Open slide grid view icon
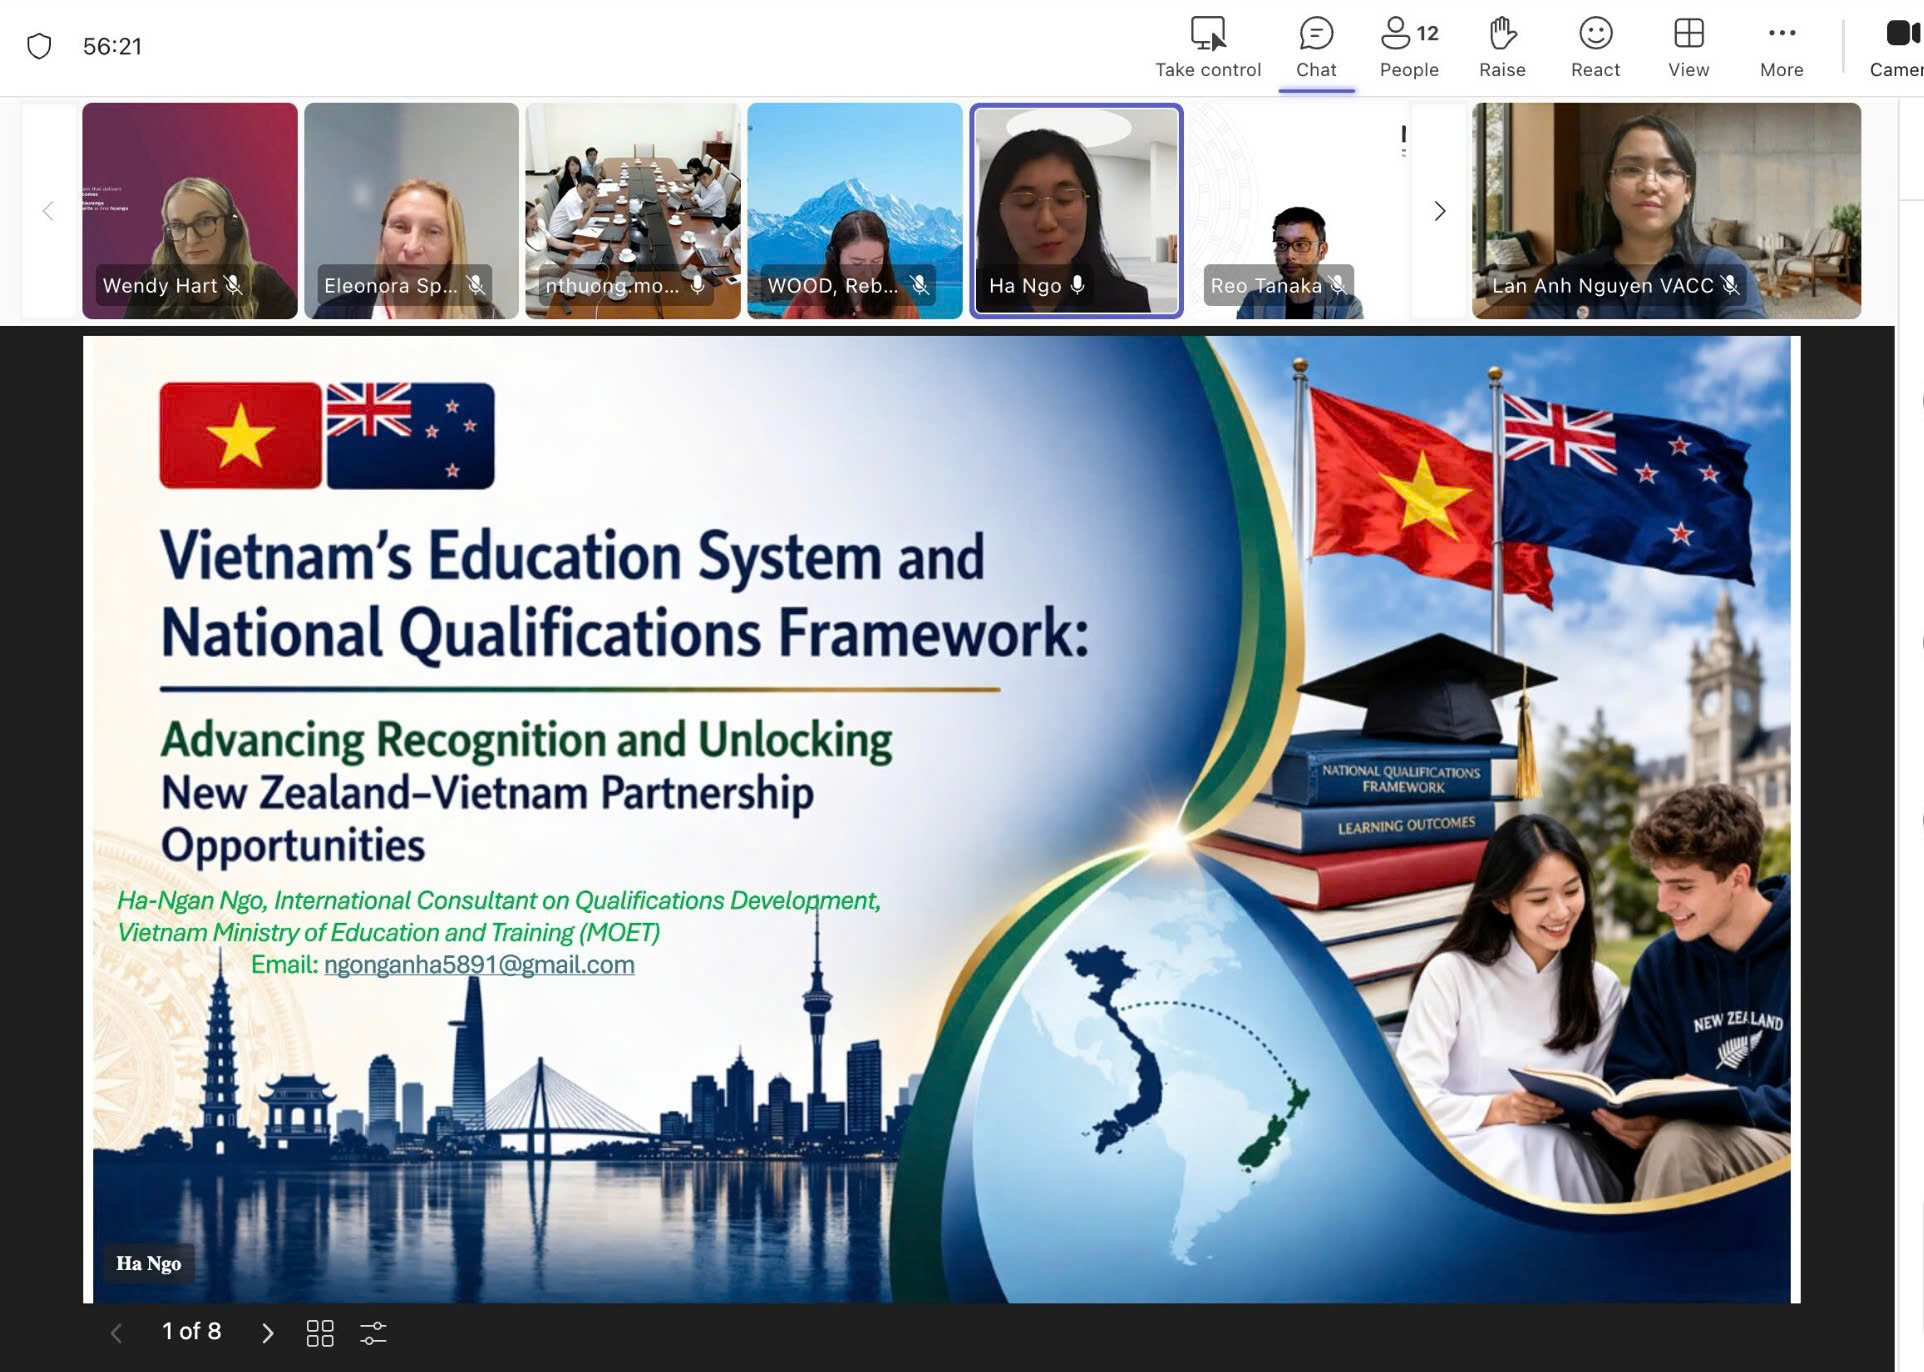This screenshot has height=1372, width=1924. (320, 1333)
